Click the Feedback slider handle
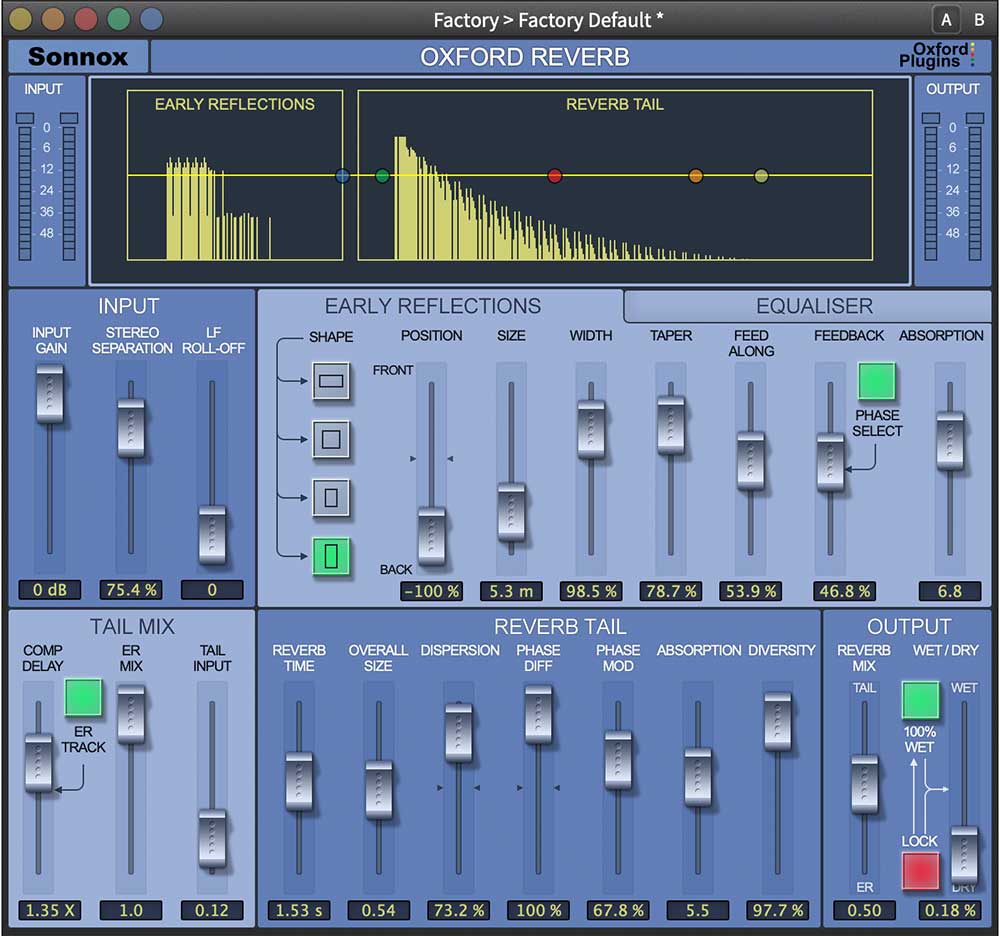 [x=830, y=463]
